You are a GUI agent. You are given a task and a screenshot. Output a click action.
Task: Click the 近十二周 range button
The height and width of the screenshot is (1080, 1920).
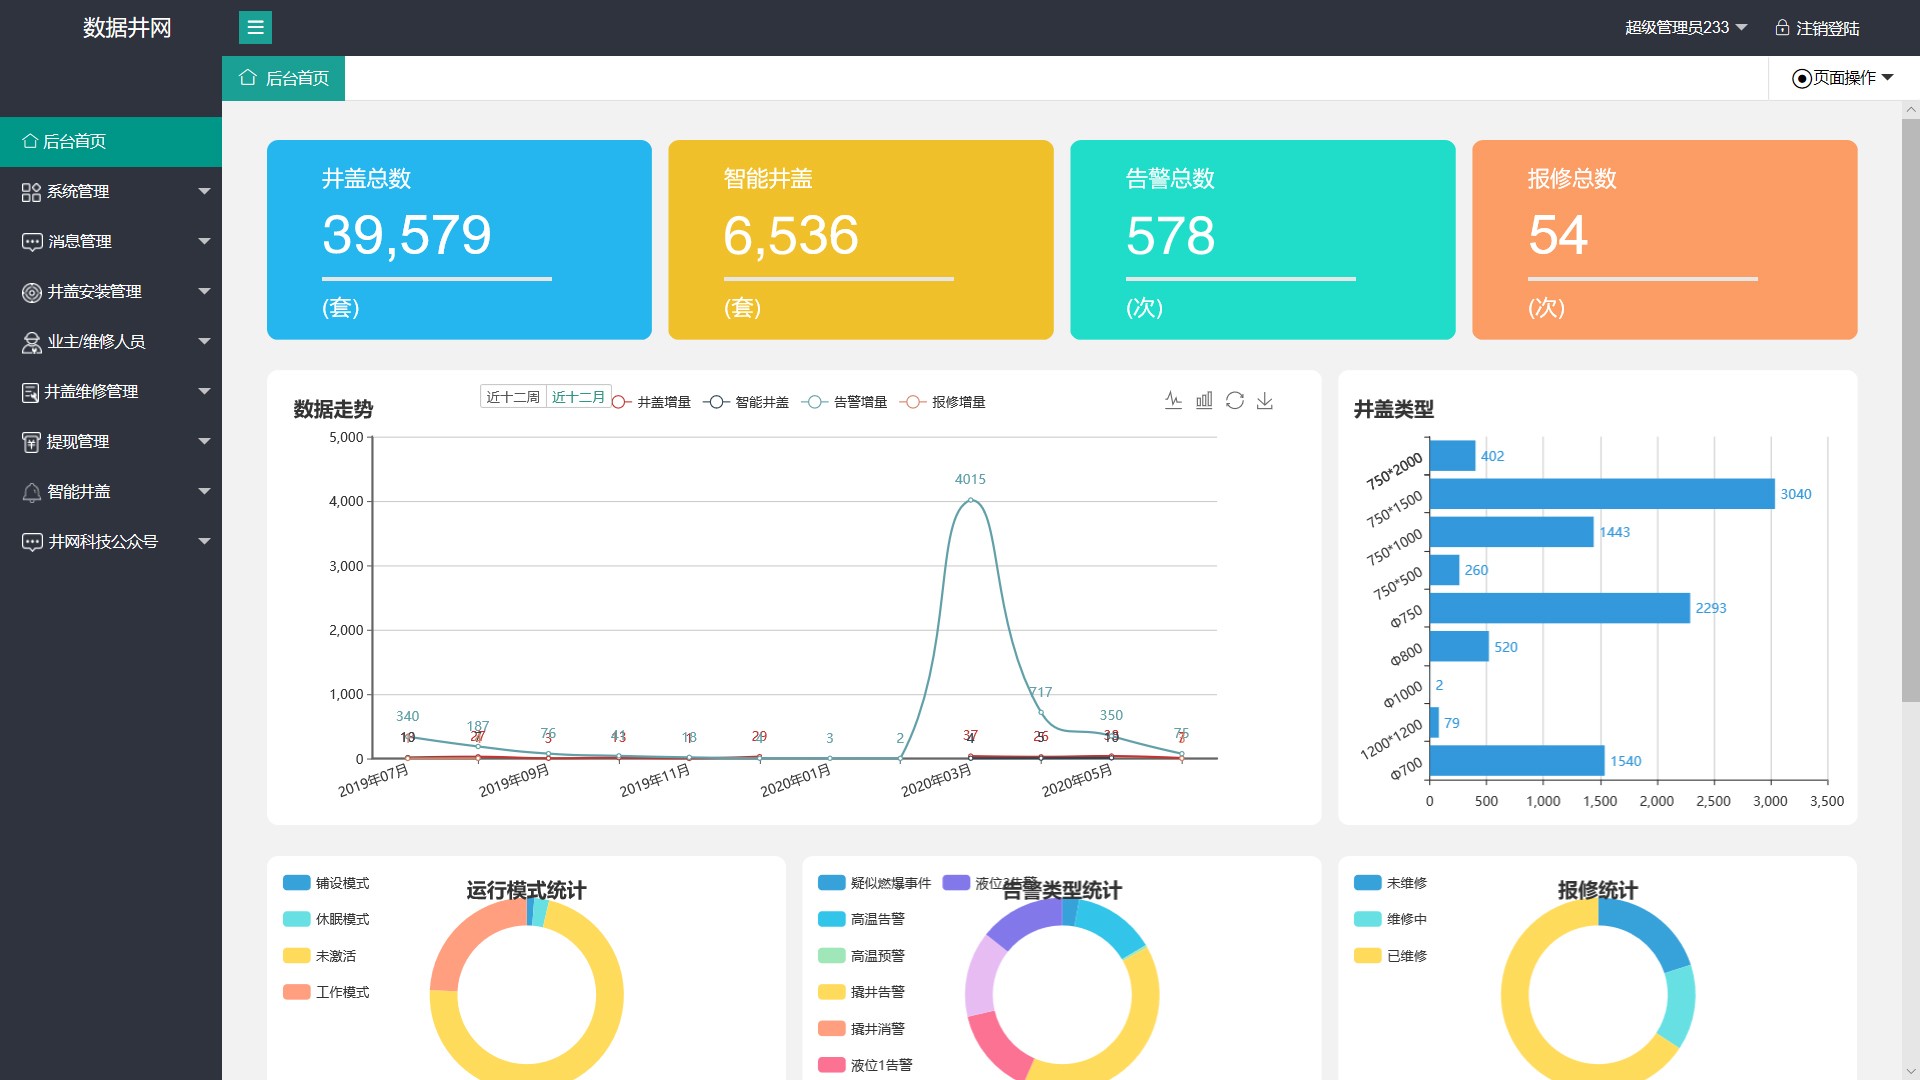pos(513,397)
